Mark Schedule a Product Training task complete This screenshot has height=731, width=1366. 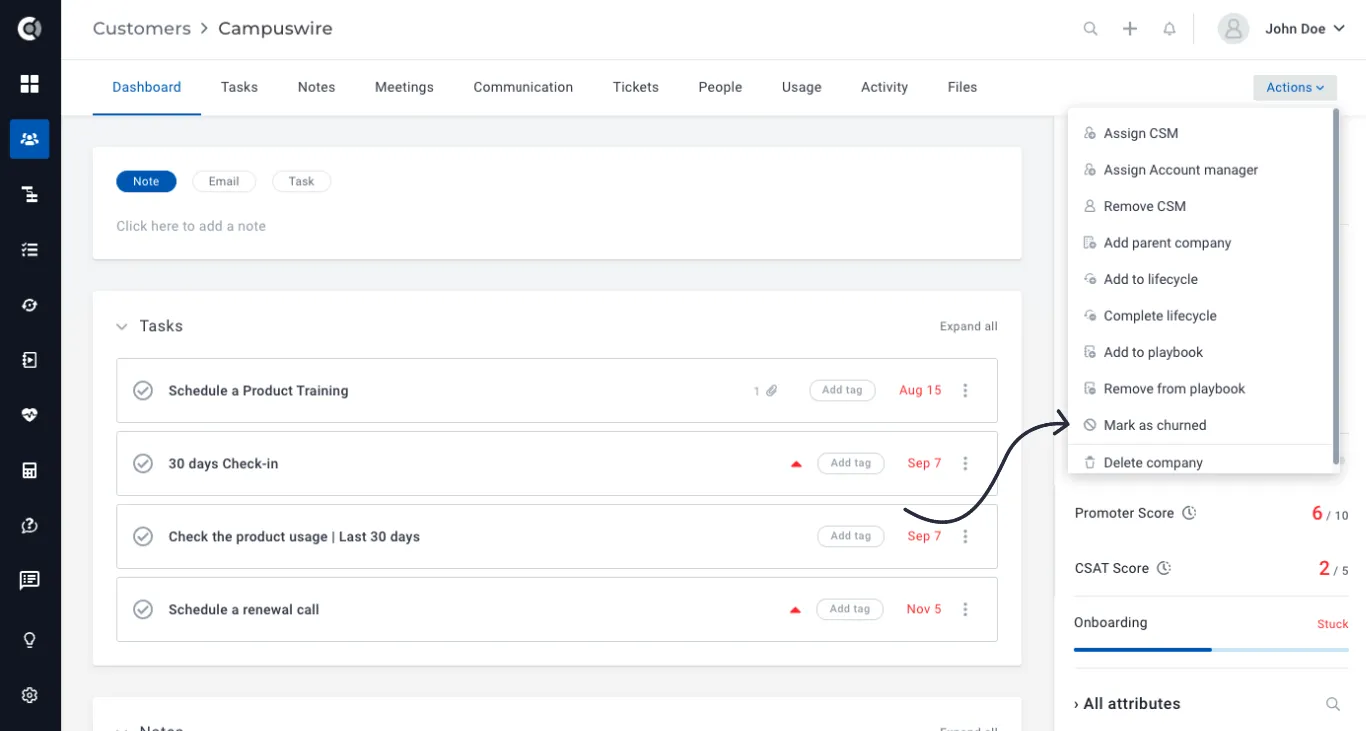143,391
